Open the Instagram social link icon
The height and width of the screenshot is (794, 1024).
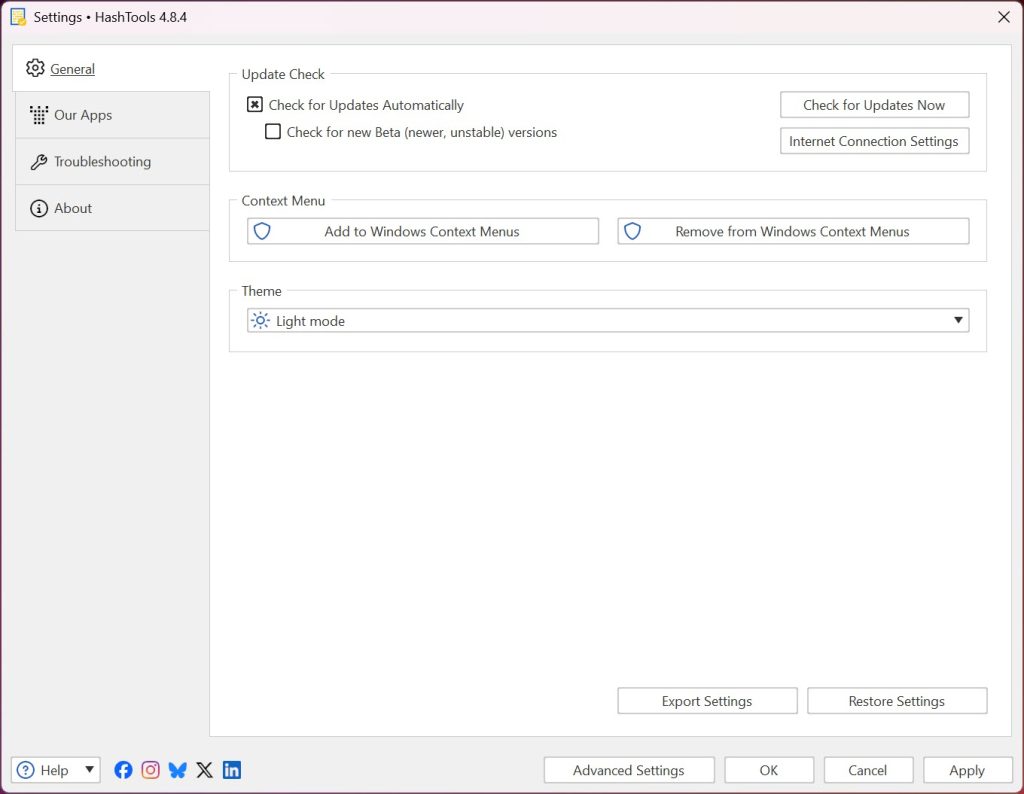coord(150,770)
